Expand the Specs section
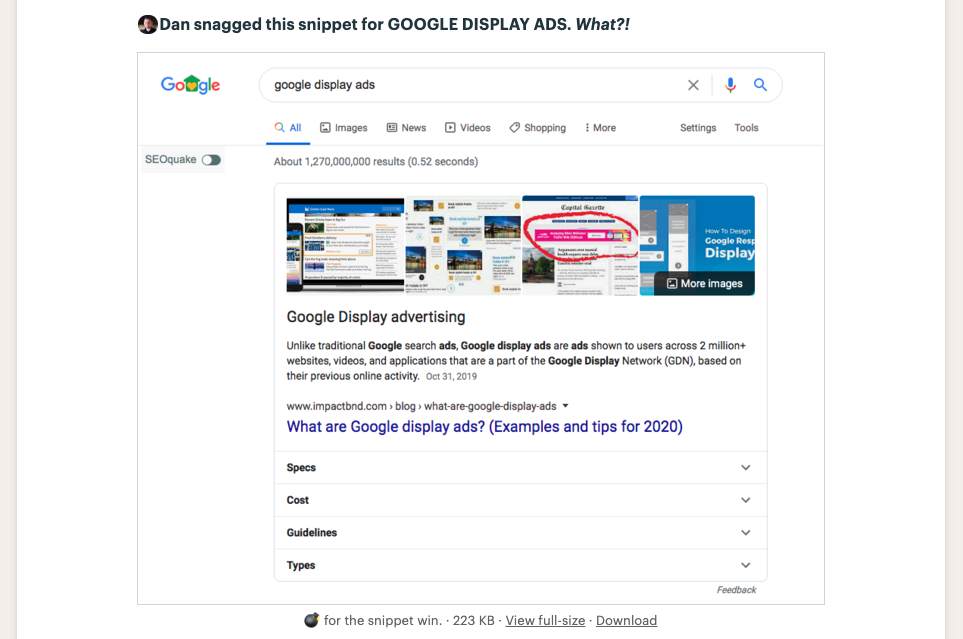Viewport: 963px width, 639px height. 745,467
